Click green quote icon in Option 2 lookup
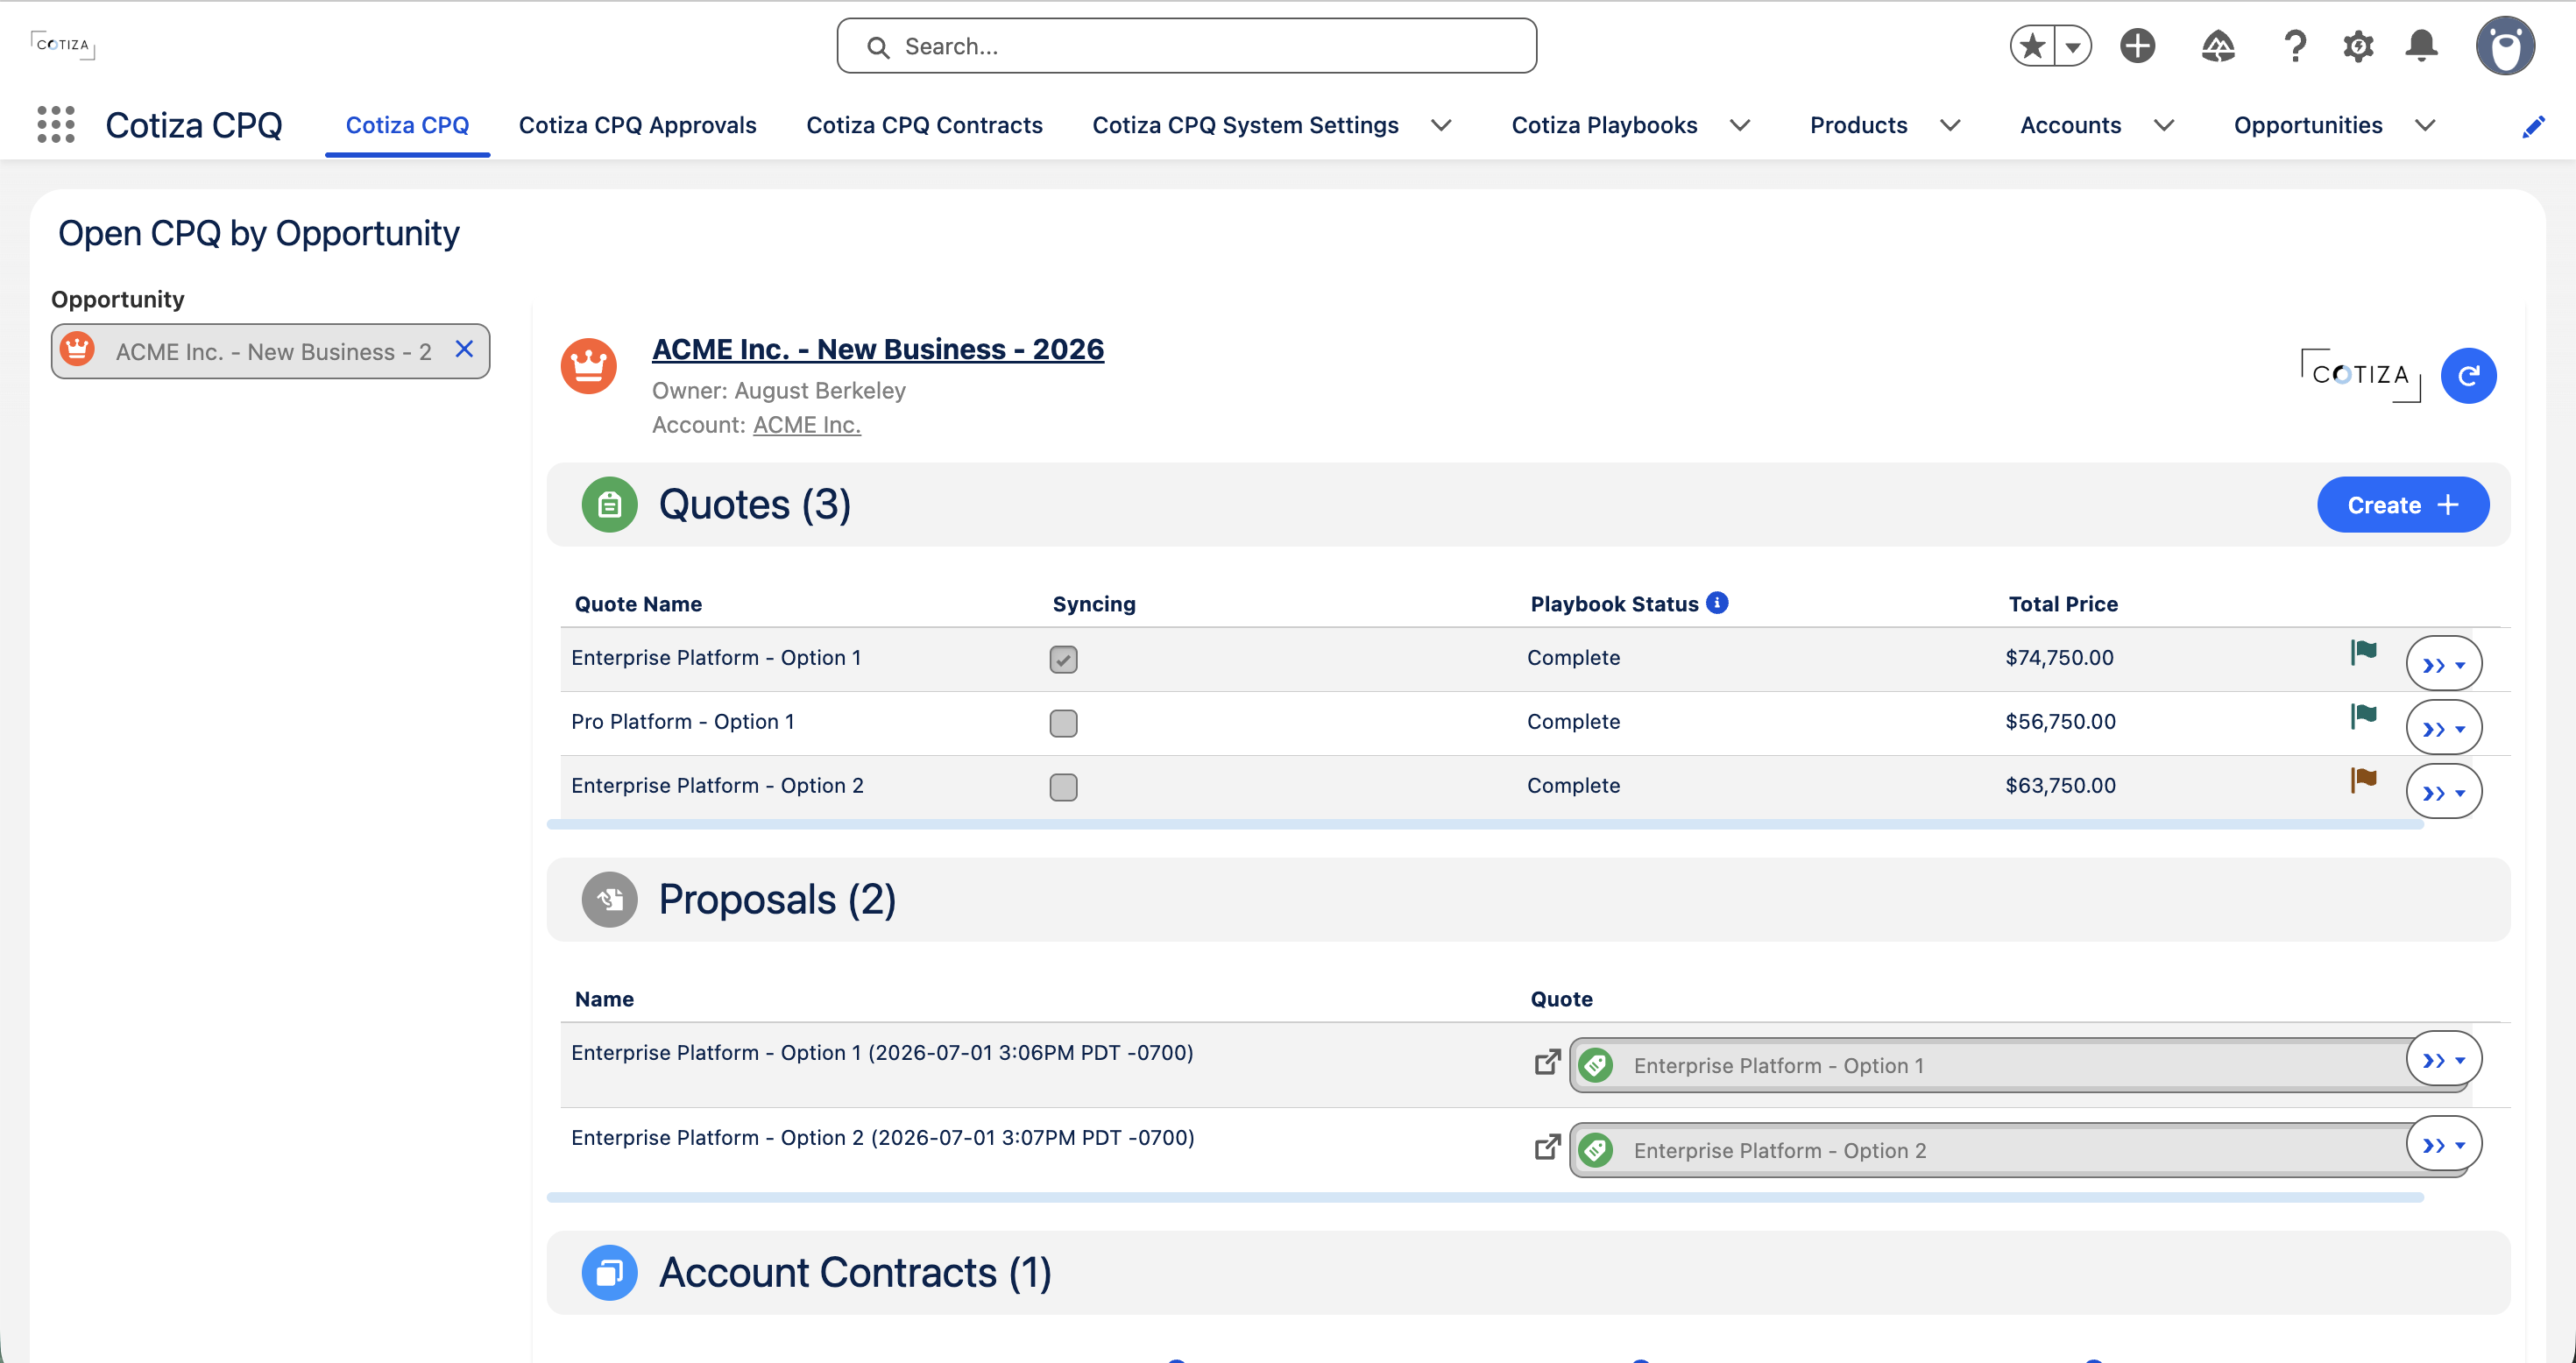This screenshot has width=2576, height=1363. point(1596,1151)
